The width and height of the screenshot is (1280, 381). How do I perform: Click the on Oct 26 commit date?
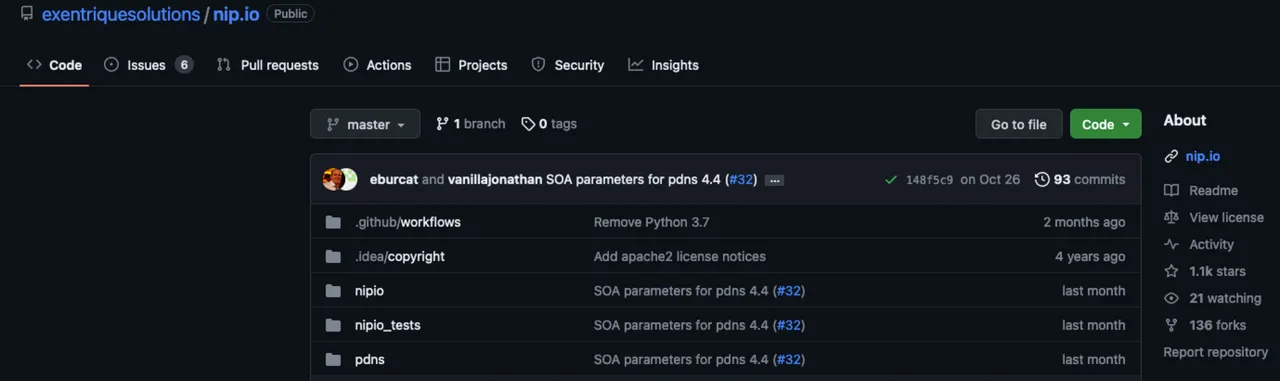tap(990, 180)
